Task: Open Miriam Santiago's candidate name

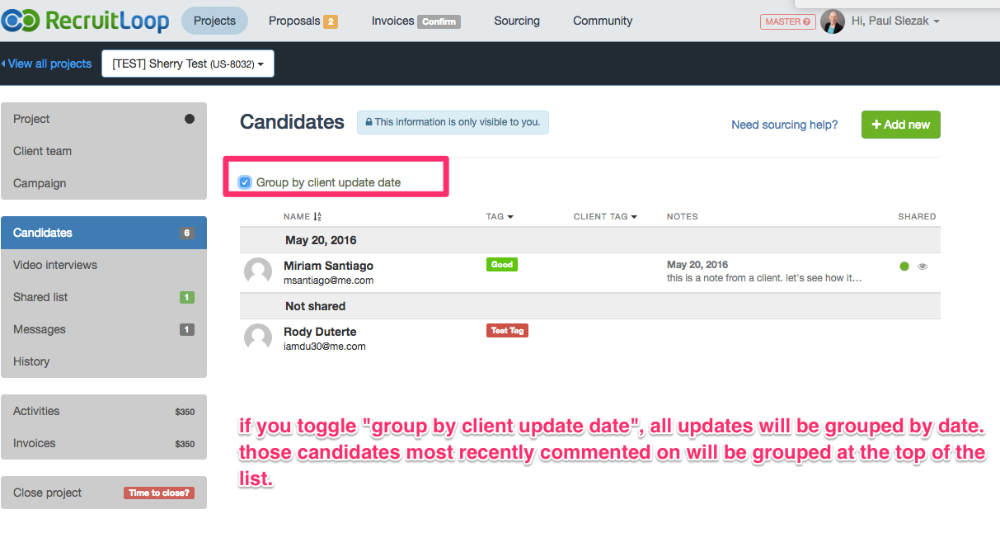Action: coord(328,265)
